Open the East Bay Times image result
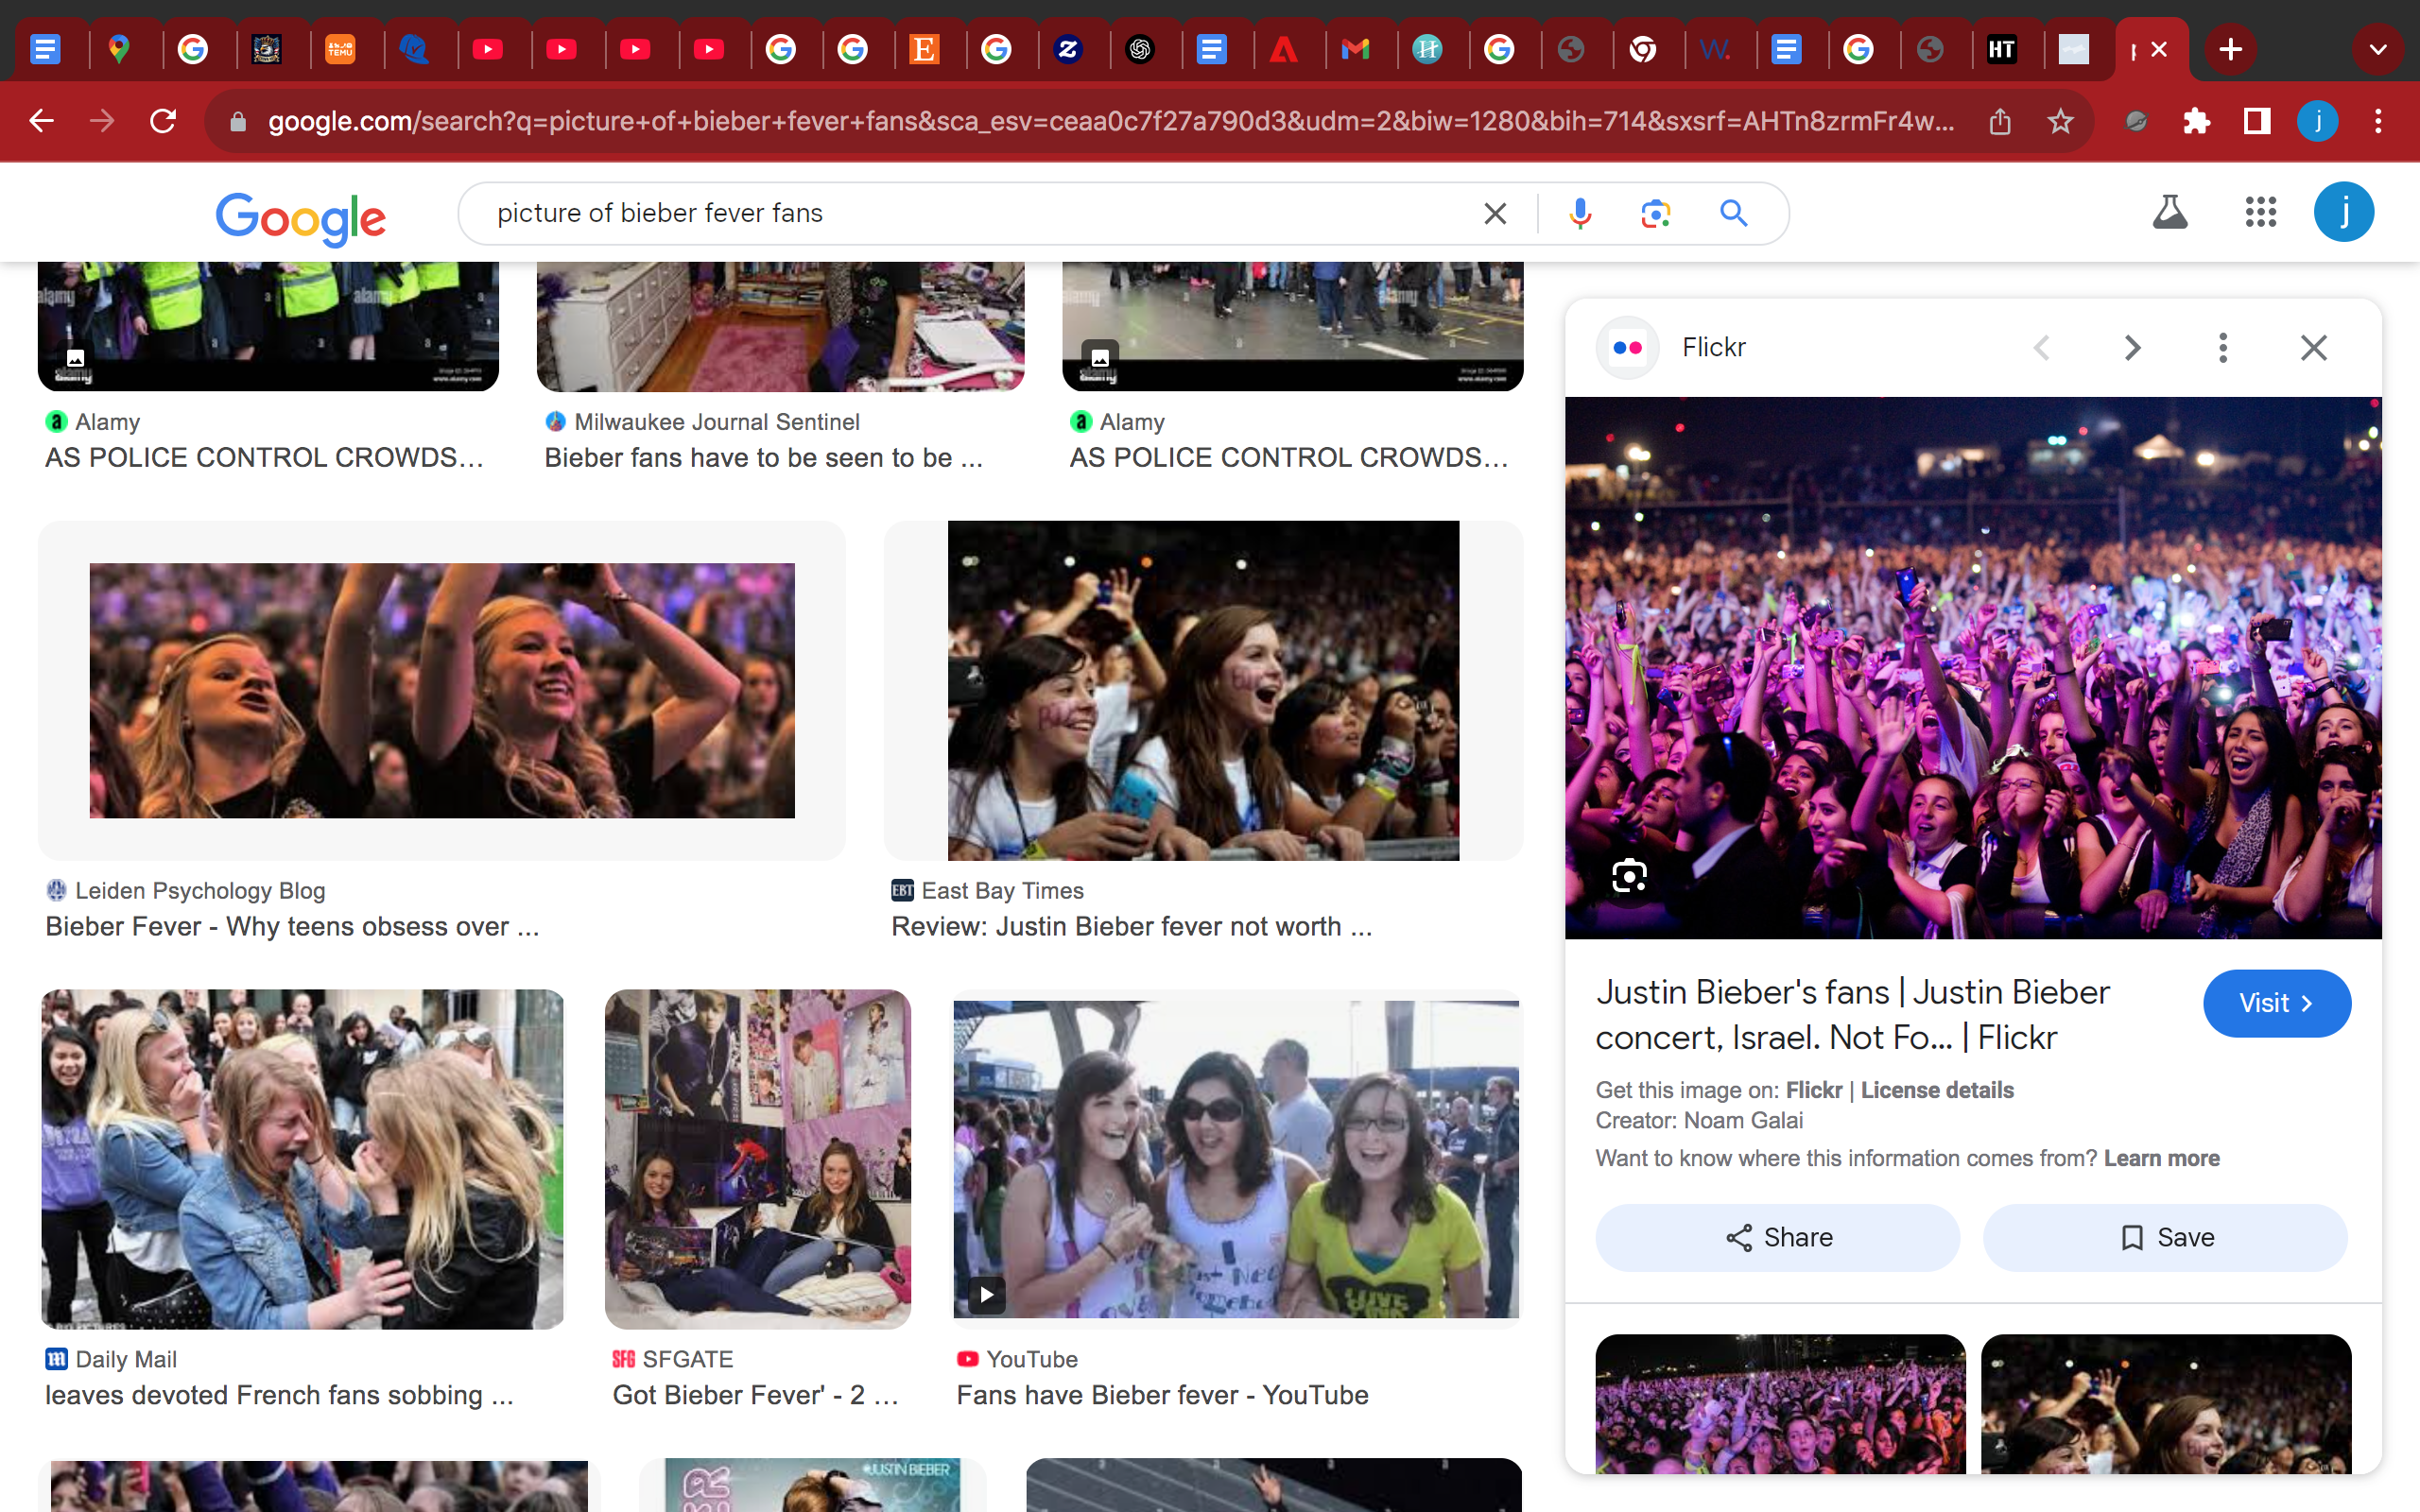 pos(1203,690)
